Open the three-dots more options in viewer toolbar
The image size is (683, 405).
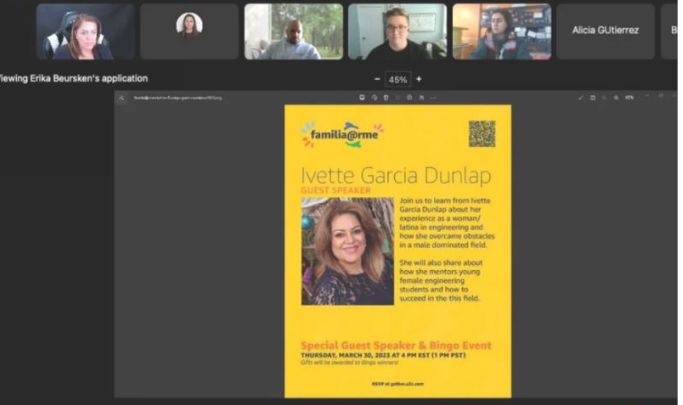pos(433,98)
